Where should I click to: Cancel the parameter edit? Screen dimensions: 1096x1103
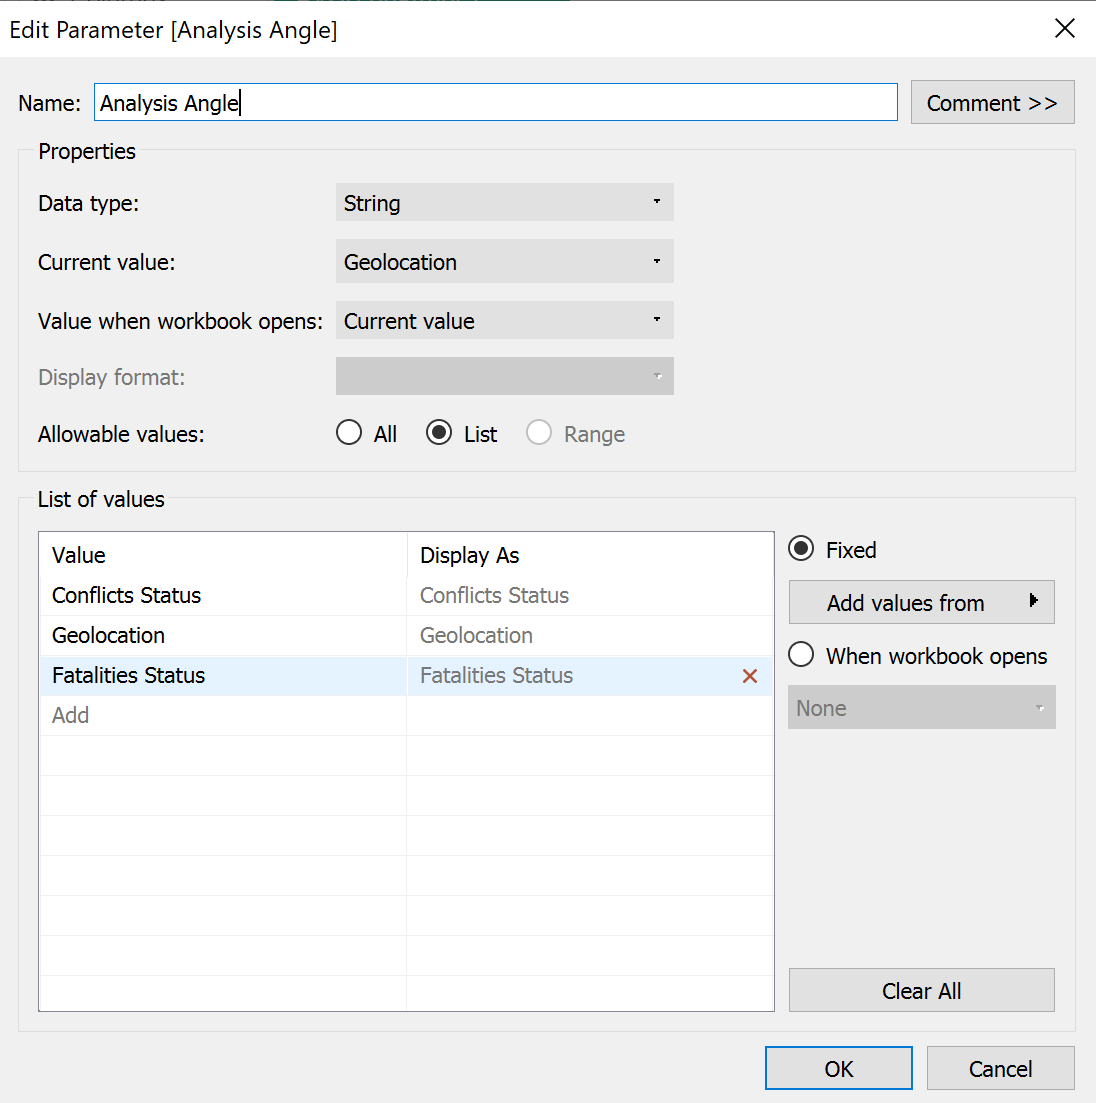[x=1000, y=1068]
